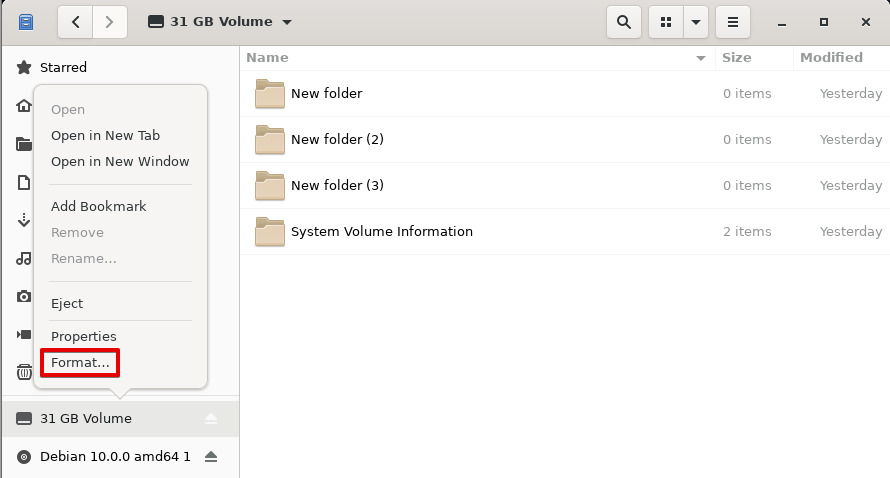Open the 31 GB Volume path dropdown
890x478 pixels.
(220, 22)
